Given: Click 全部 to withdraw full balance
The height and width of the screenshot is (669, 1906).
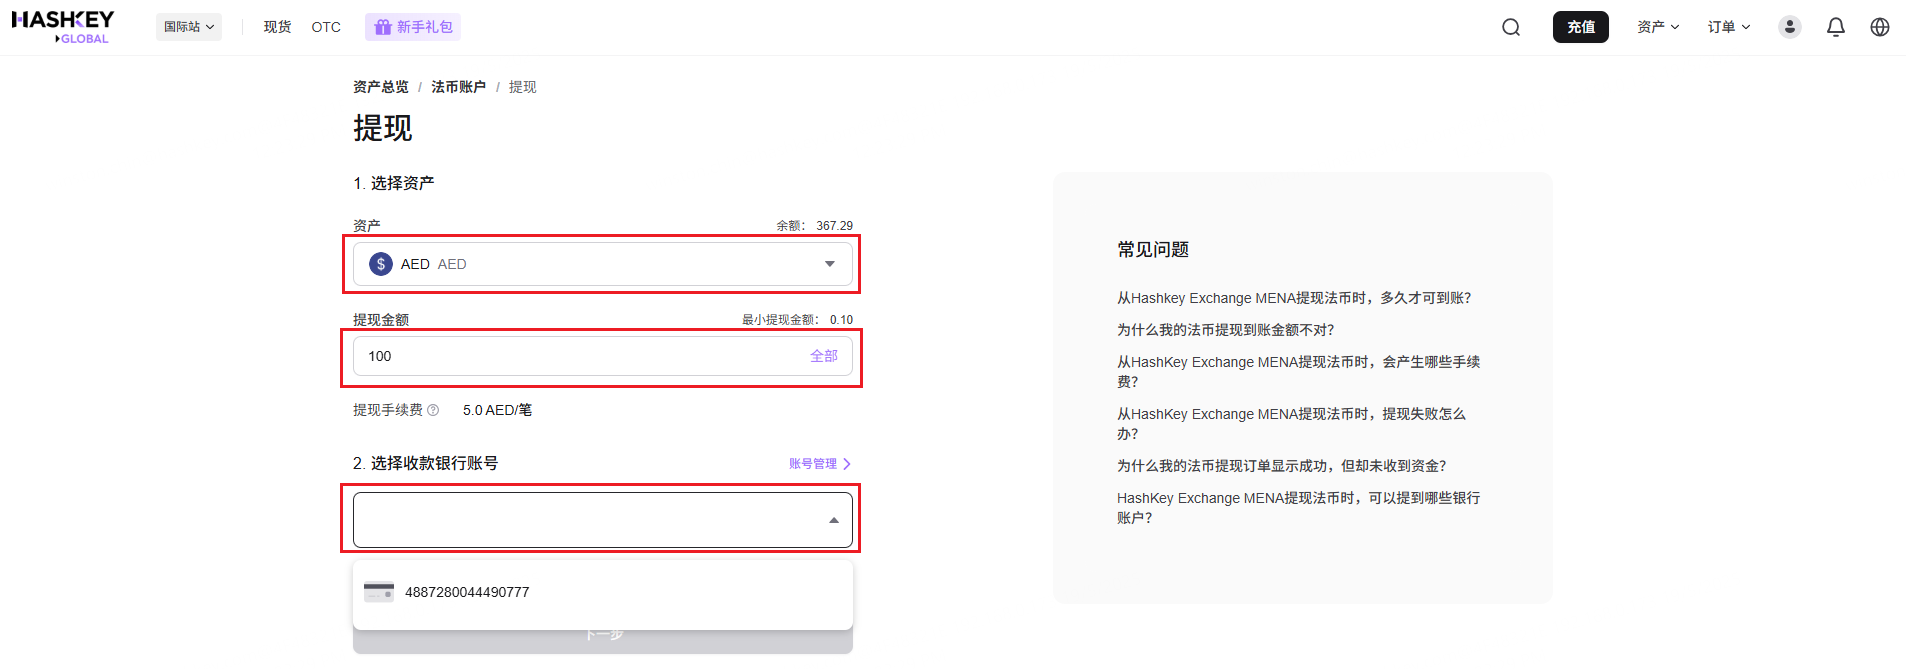Looking at the screenshot, I should (823, 356).
